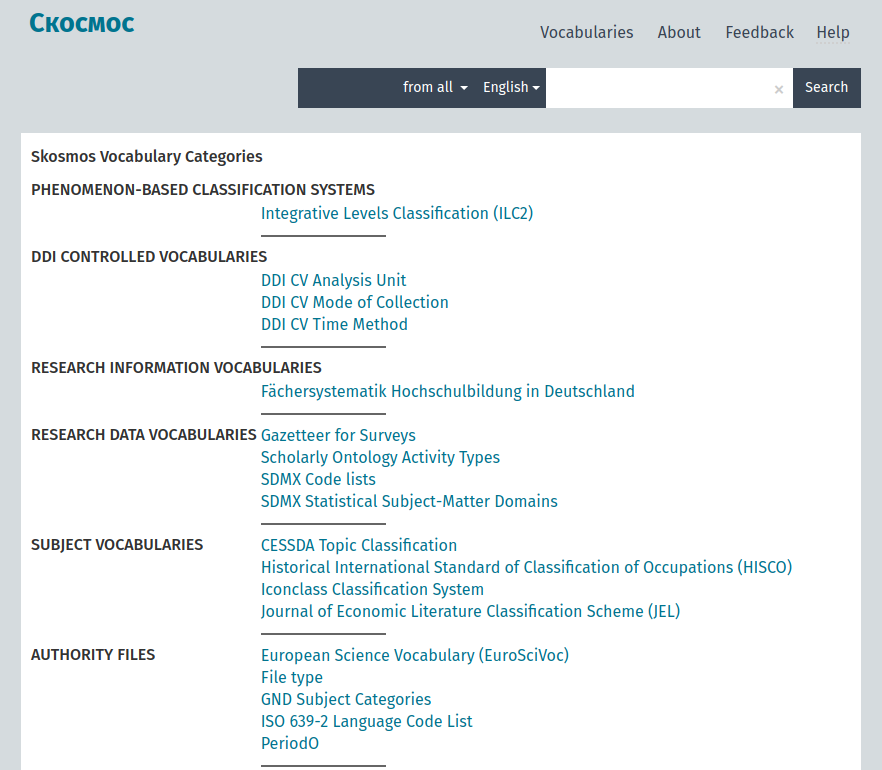
Task: Open GND Subject Categories
Action: 346,699
